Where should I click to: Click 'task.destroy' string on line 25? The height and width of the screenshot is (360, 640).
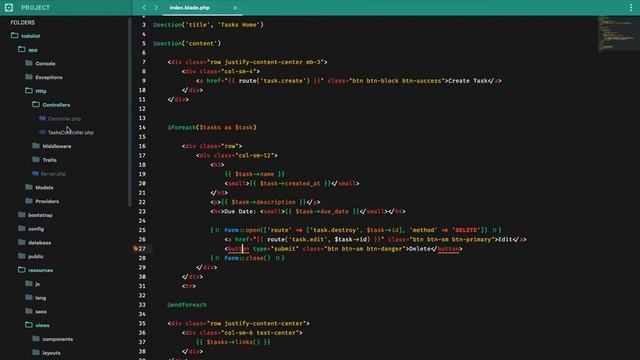(334, 230)
